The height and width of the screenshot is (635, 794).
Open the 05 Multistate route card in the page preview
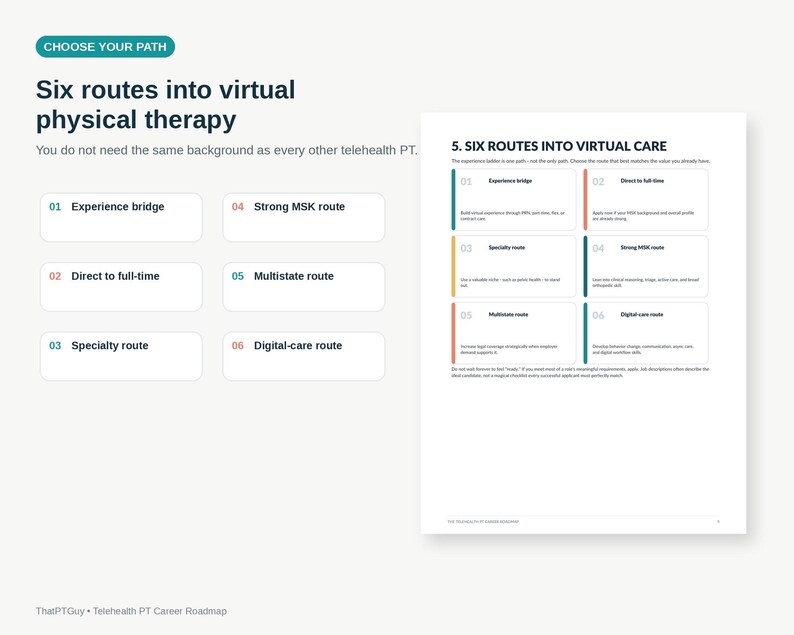click(514, 333)
